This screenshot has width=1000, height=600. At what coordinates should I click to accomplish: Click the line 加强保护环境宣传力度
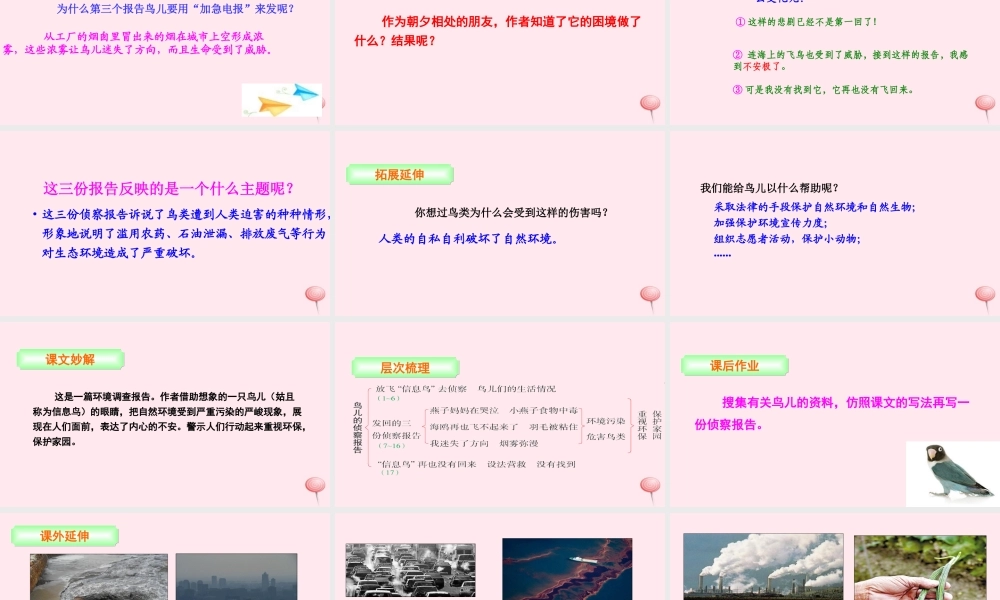(x=770, y=223)
